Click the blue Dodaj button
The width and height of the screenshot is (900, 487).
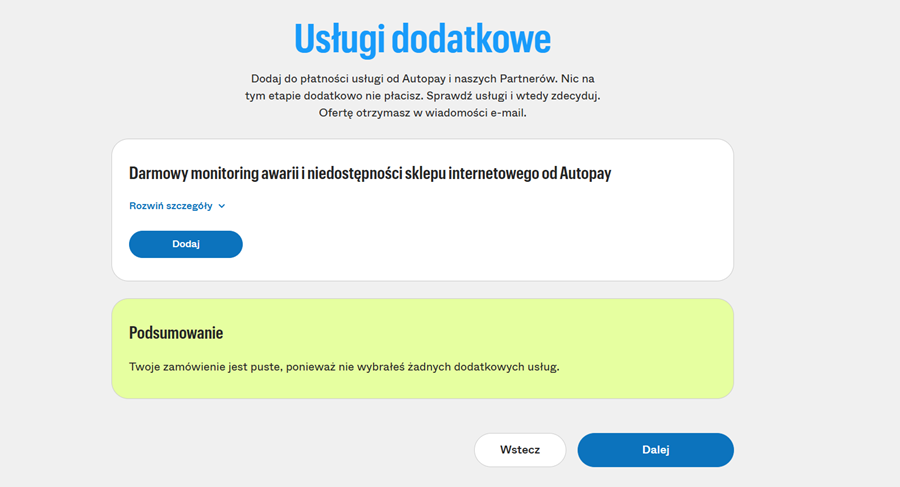point(185,244)
